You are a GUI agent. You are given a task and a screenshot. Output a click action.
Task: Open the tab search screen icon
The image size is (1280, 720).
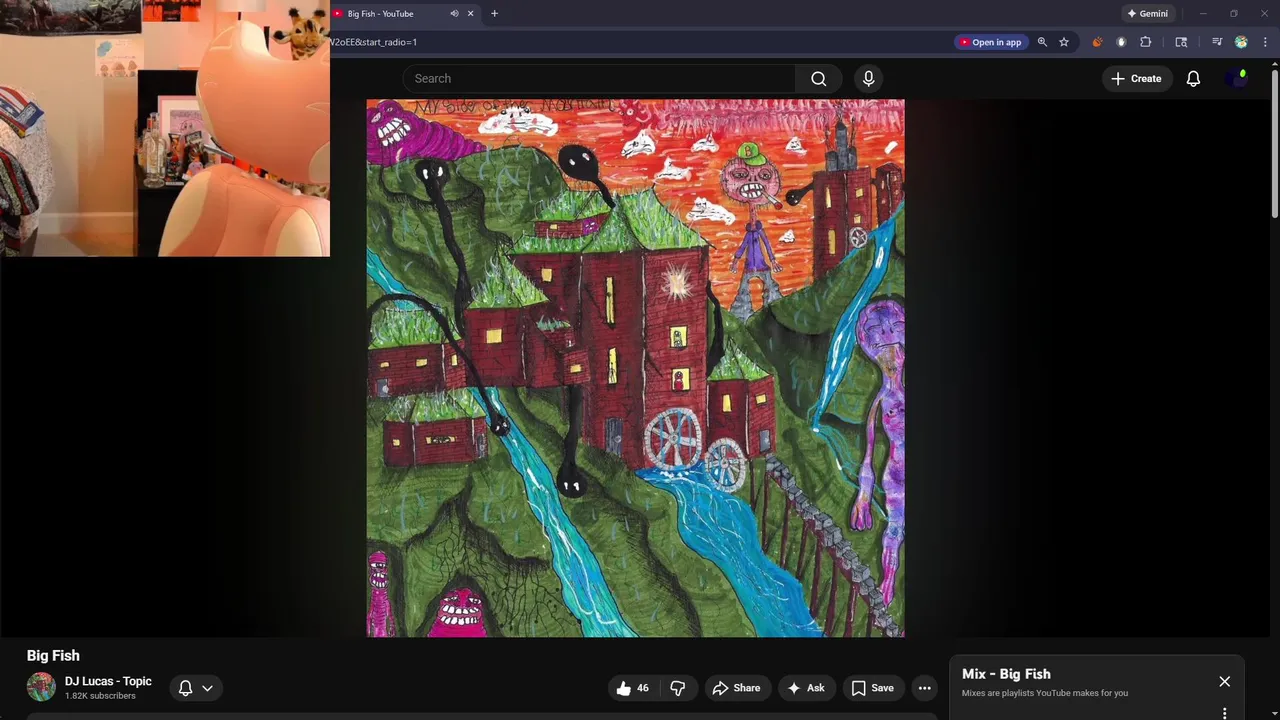tap(1181, 42)
